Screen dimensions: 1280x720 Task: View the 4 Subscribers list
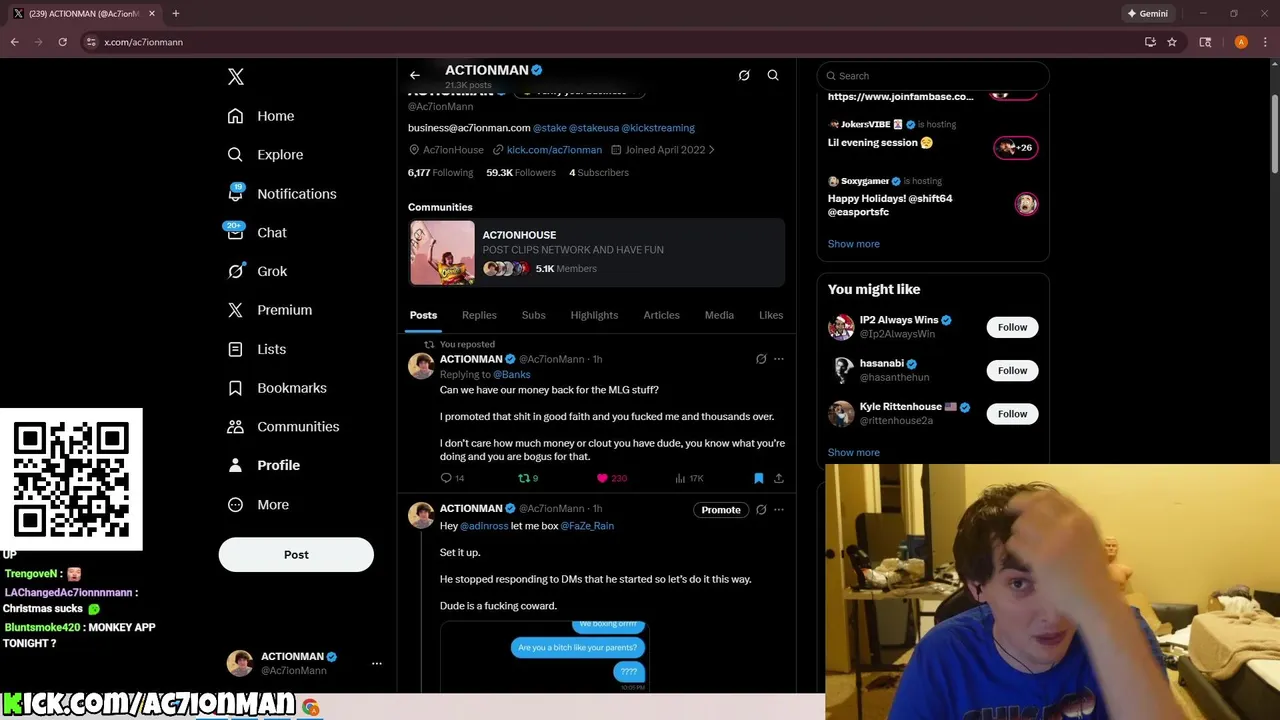[599, 173]
